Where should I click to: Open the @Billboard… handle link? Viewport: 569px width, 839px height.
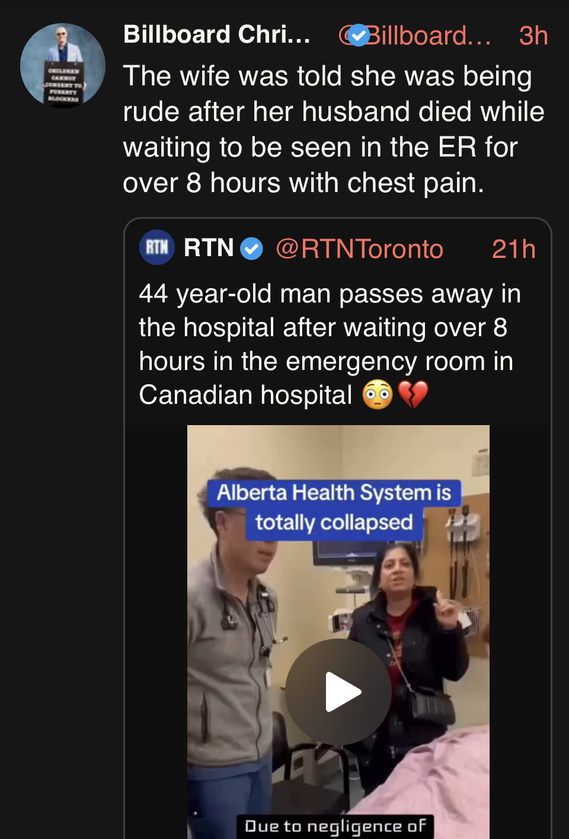[415, 36]
